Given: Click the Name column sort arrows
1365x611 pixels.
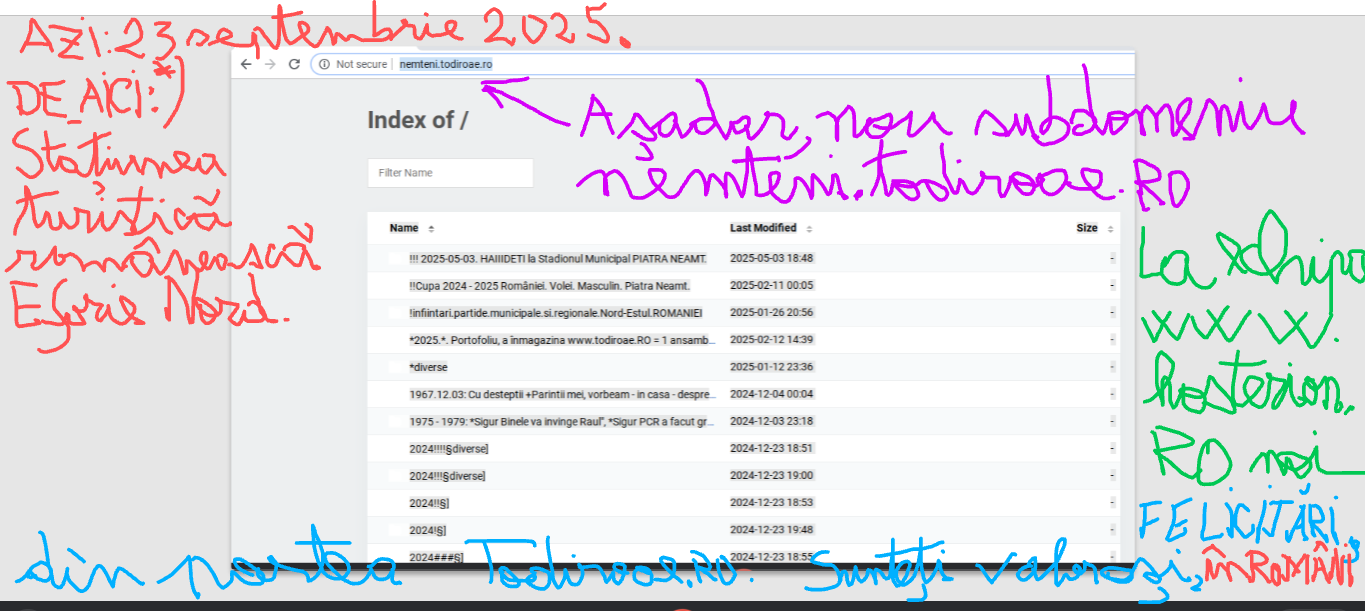Looking at the screenshot, I should click(431, 229).
